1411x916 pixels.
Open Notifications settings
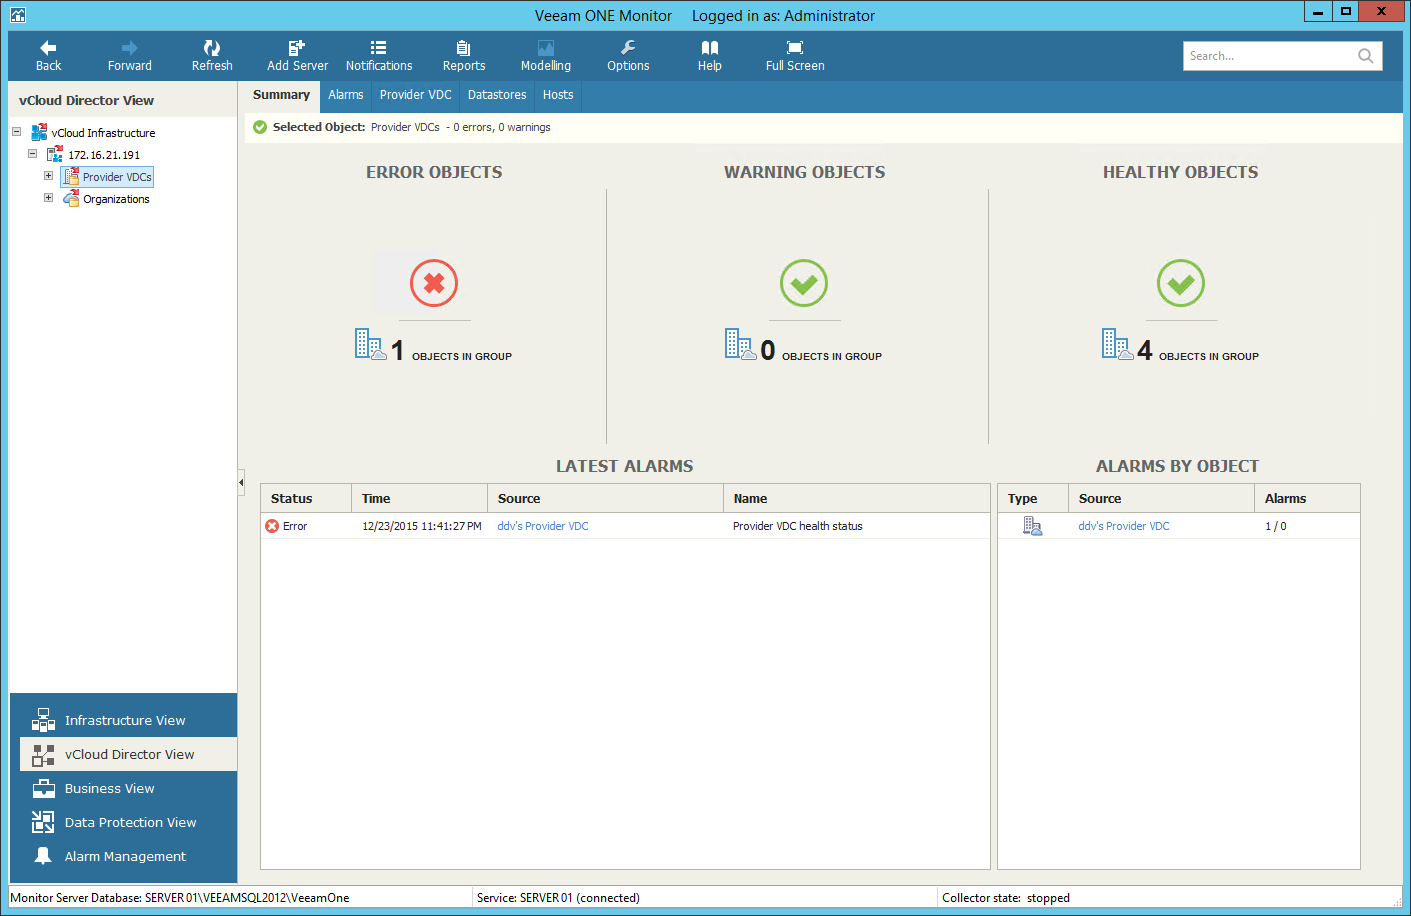pyautogui.click(x=379, y=56)
